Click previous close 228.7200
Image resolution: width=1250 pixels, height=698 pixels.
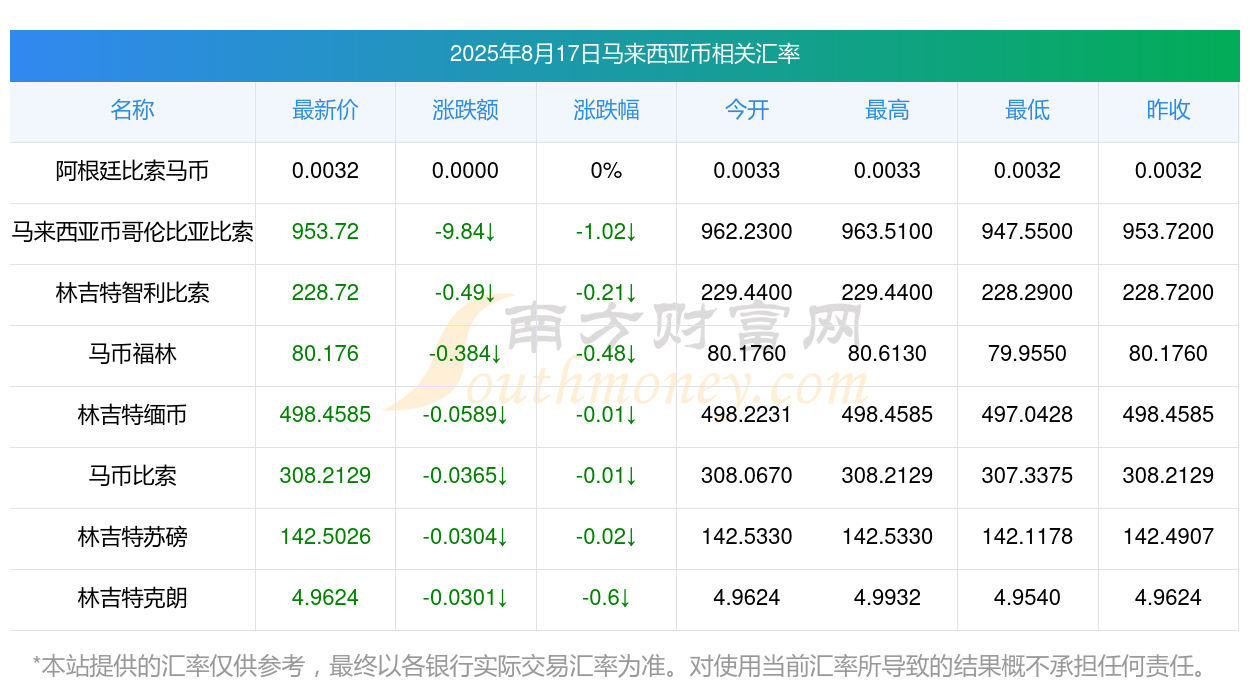tap(1168, 293)
